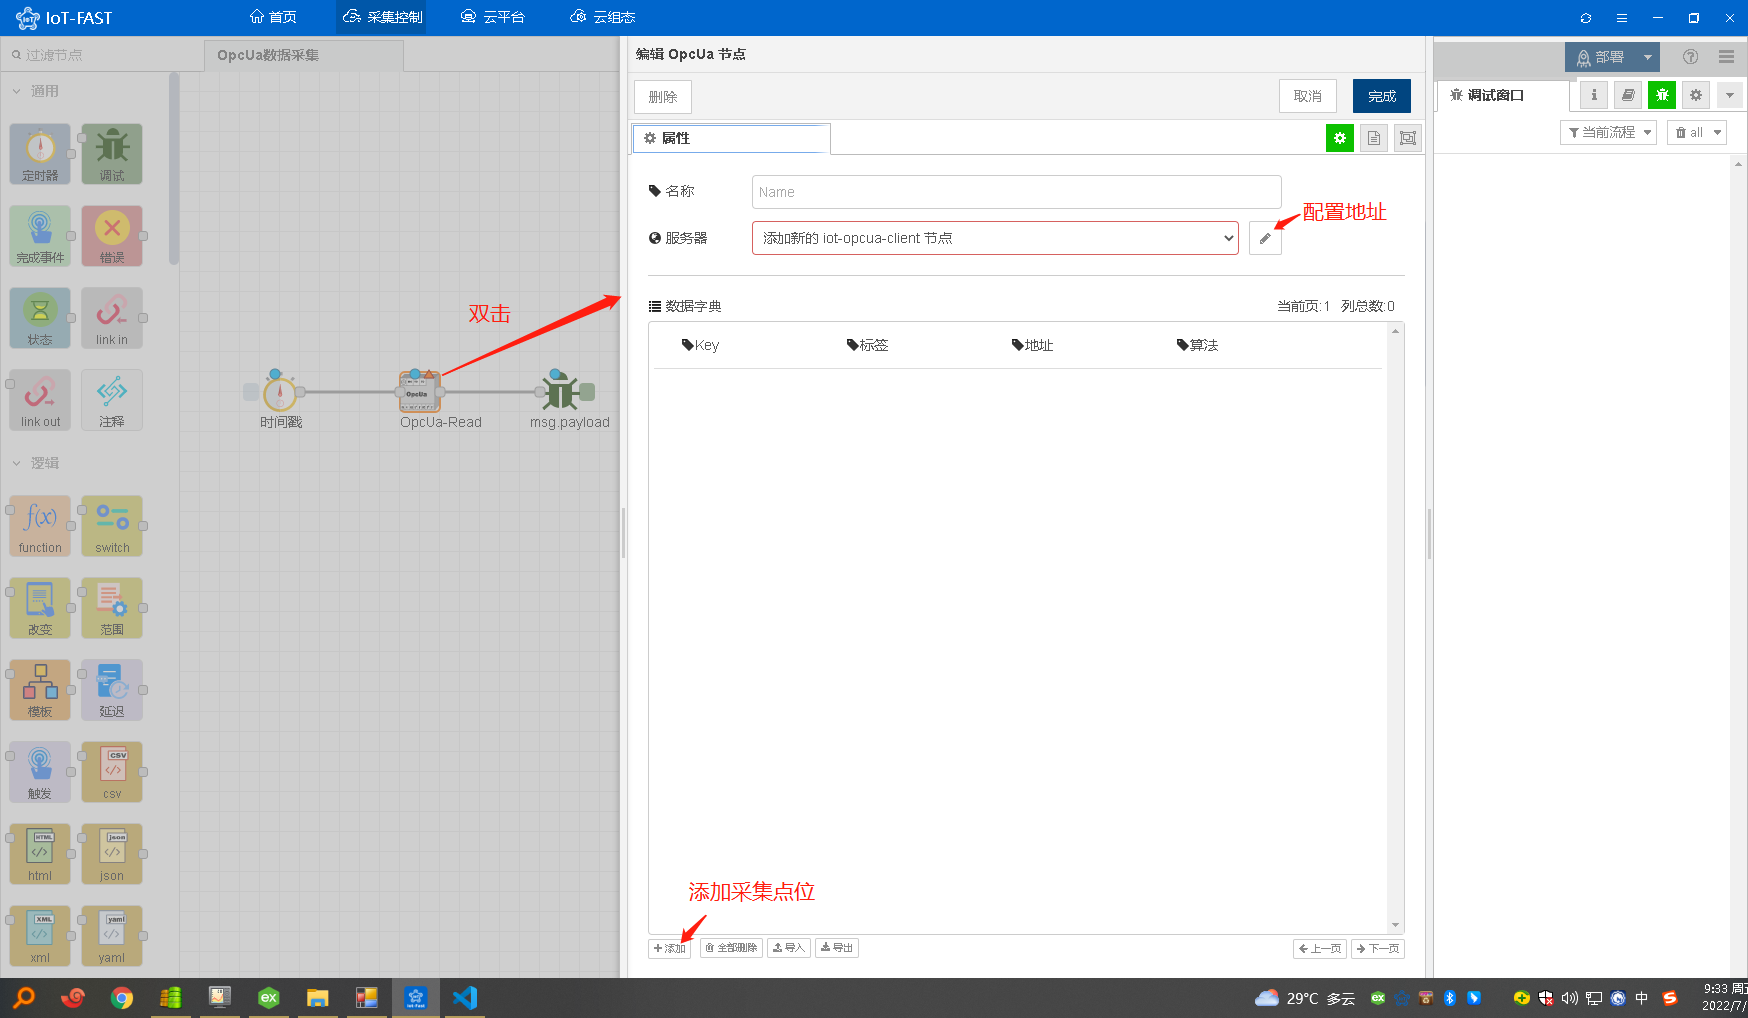Switch to the OpcUa数据采集 flow tab
The image size is (1748, 1018).
(x=303, y=55)
